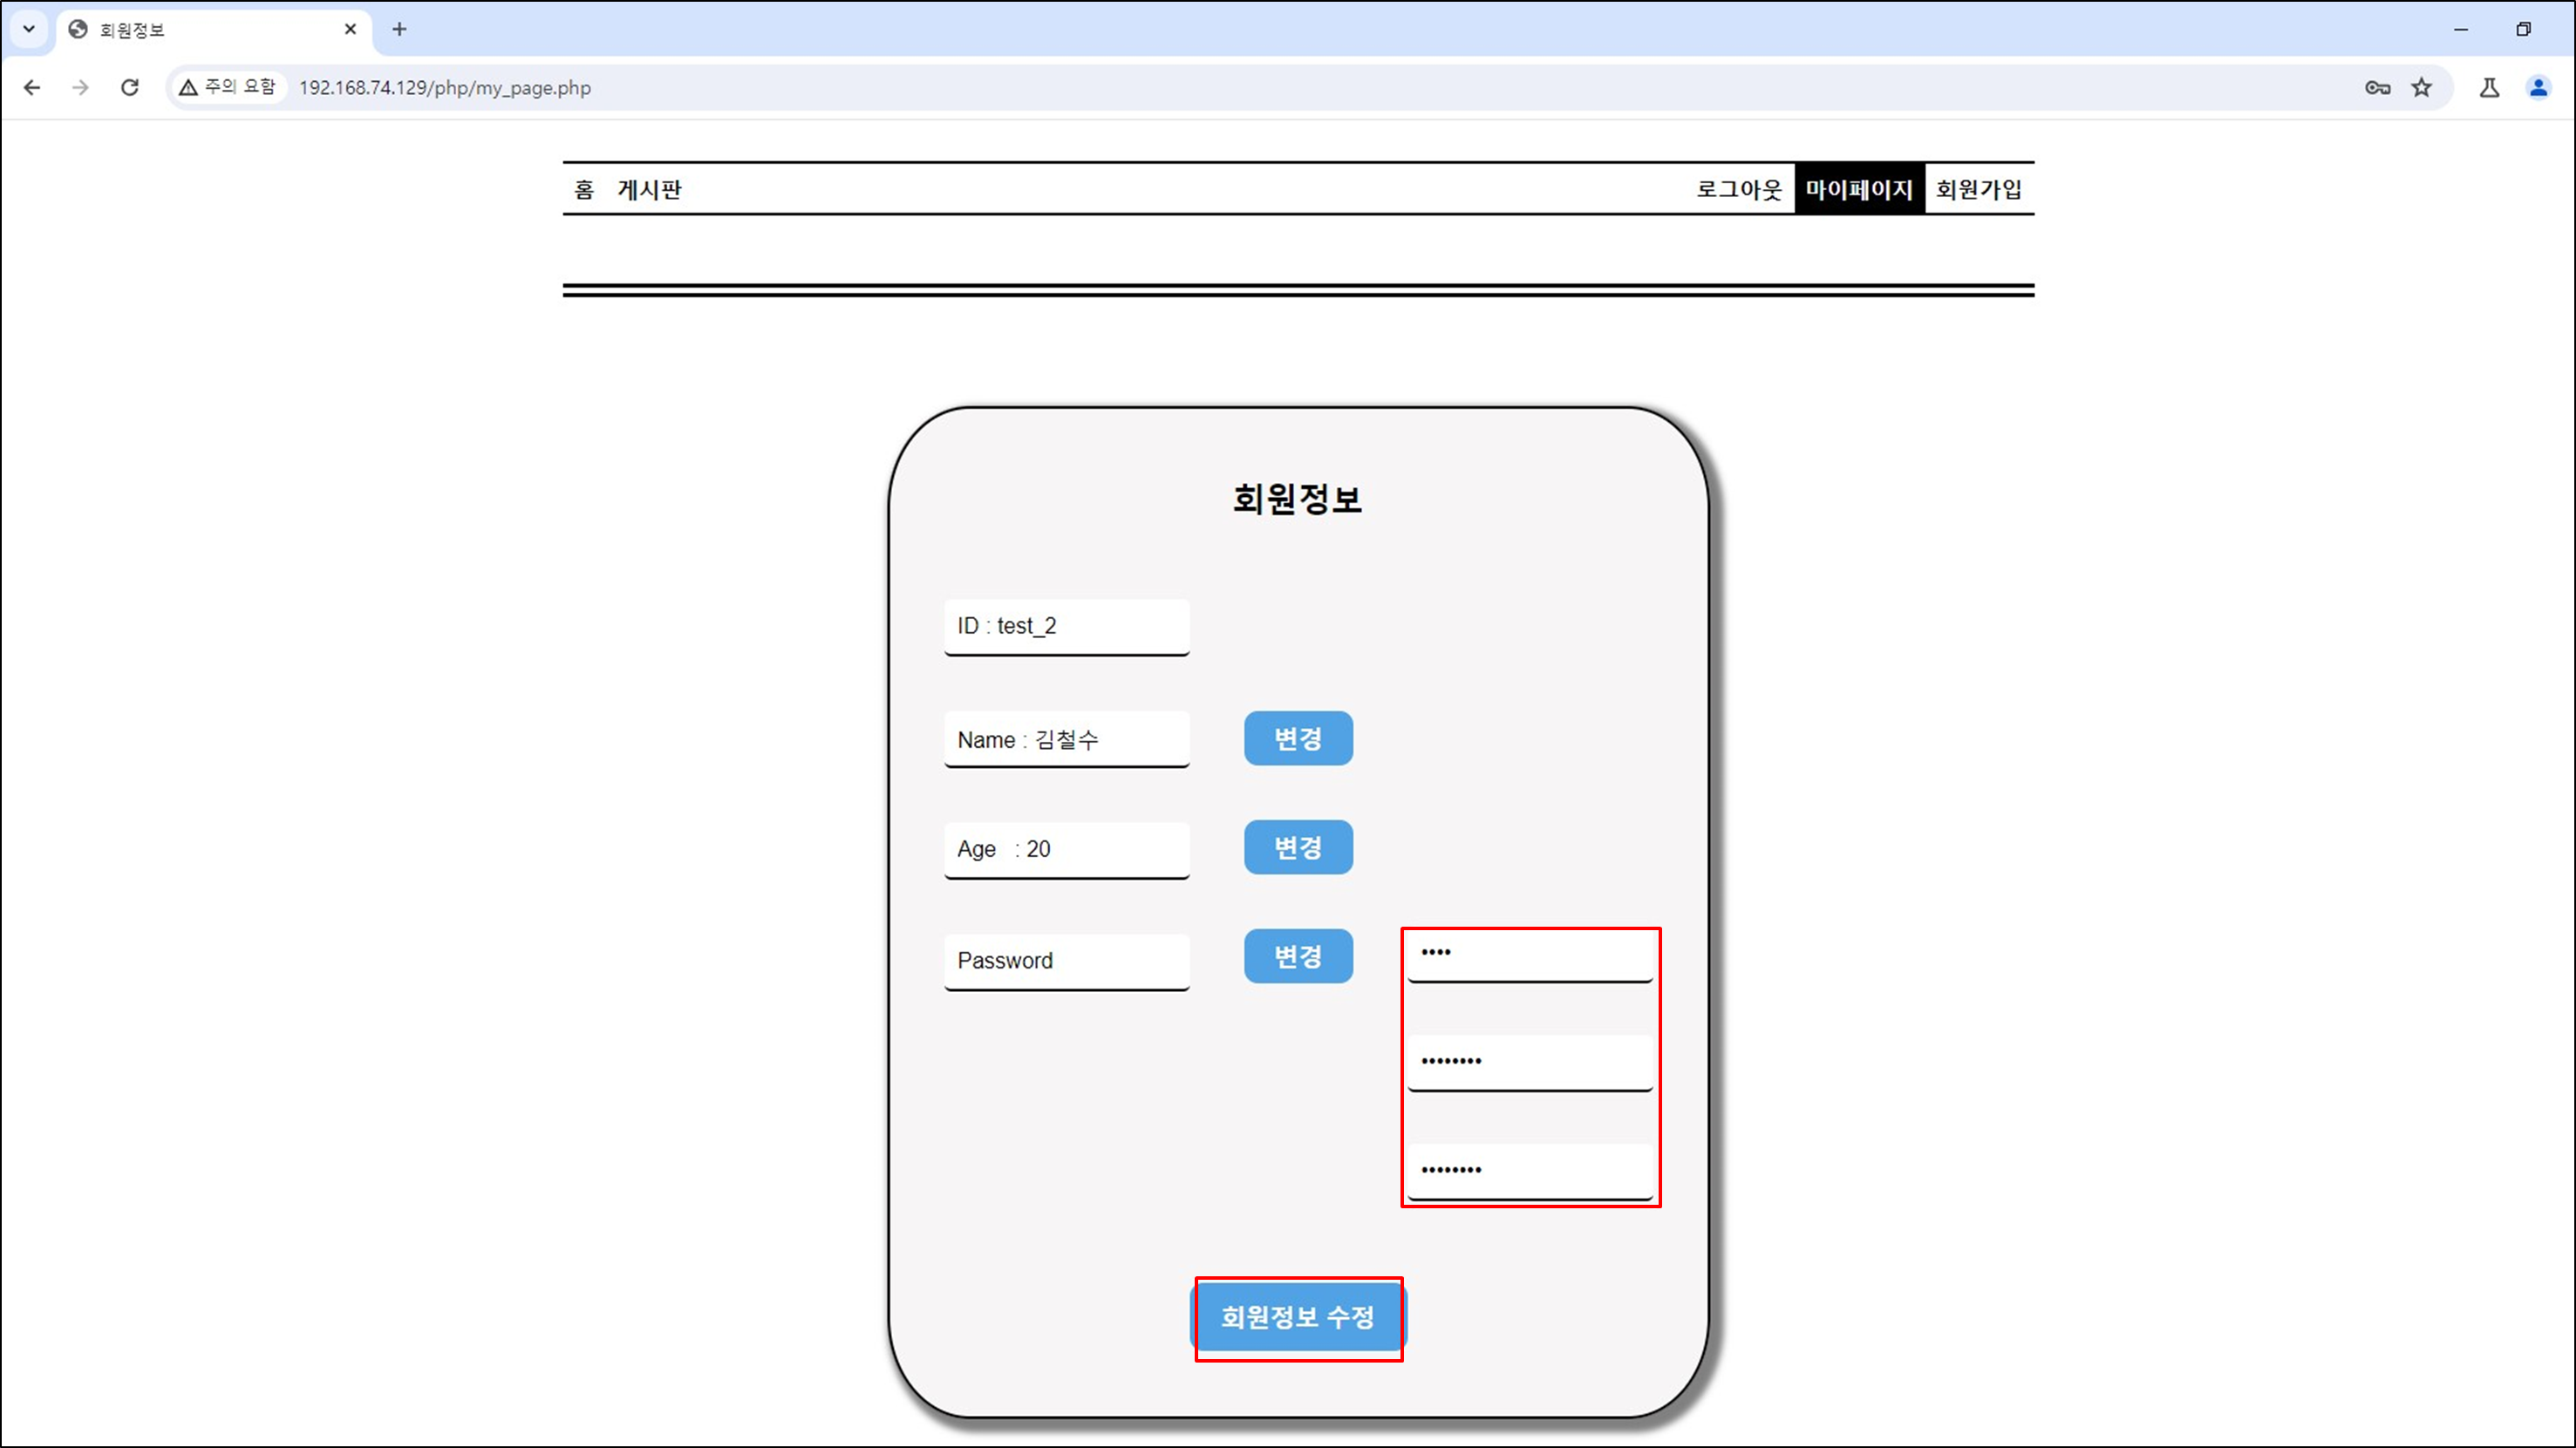Open the tab search dropdown arrow
Screen dimensions: 2576x1448
[29, 29]
